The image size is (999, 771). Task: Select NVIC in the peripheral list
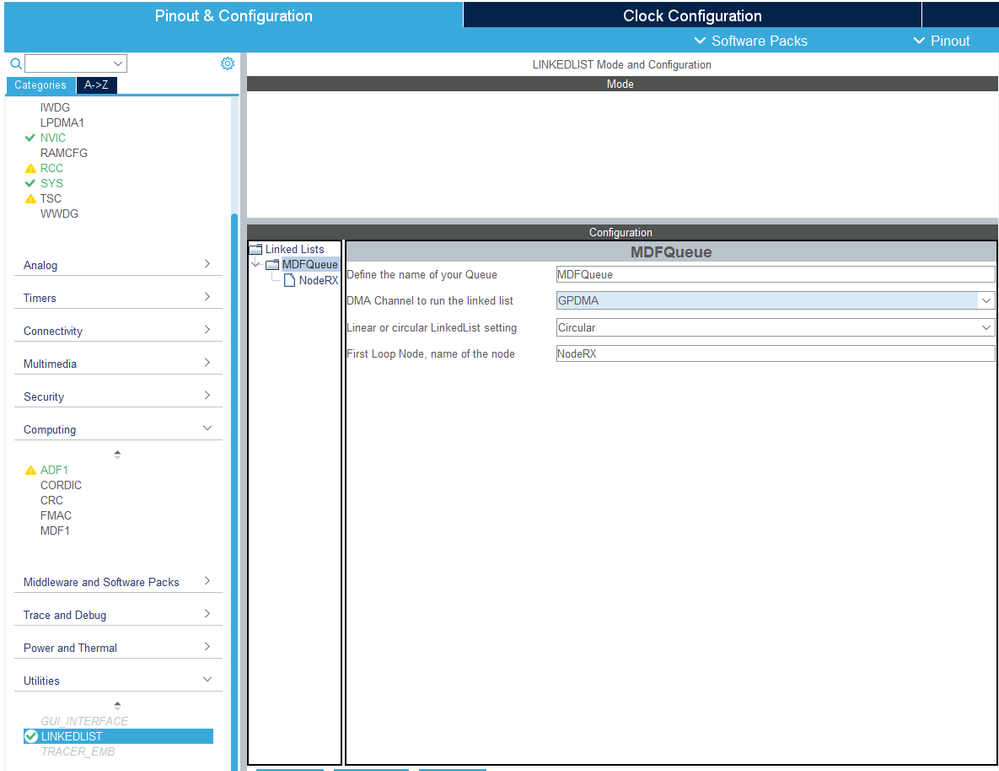(52, 138)
